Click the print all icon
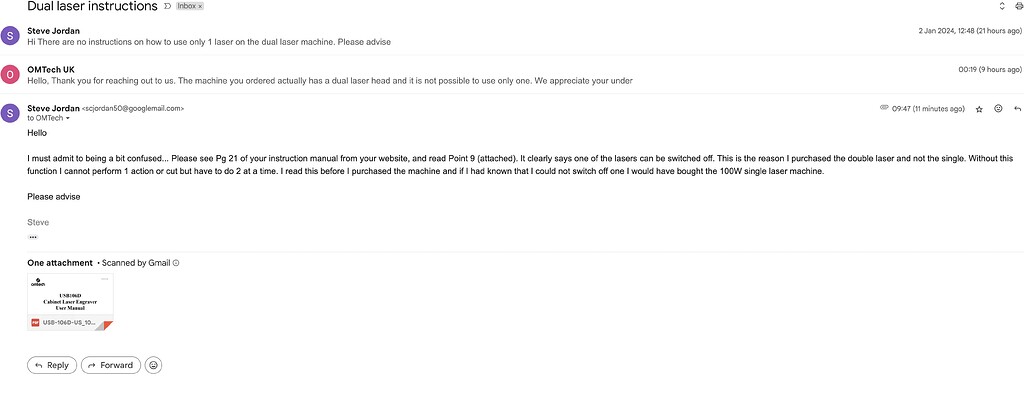 tap(1019, 7)
